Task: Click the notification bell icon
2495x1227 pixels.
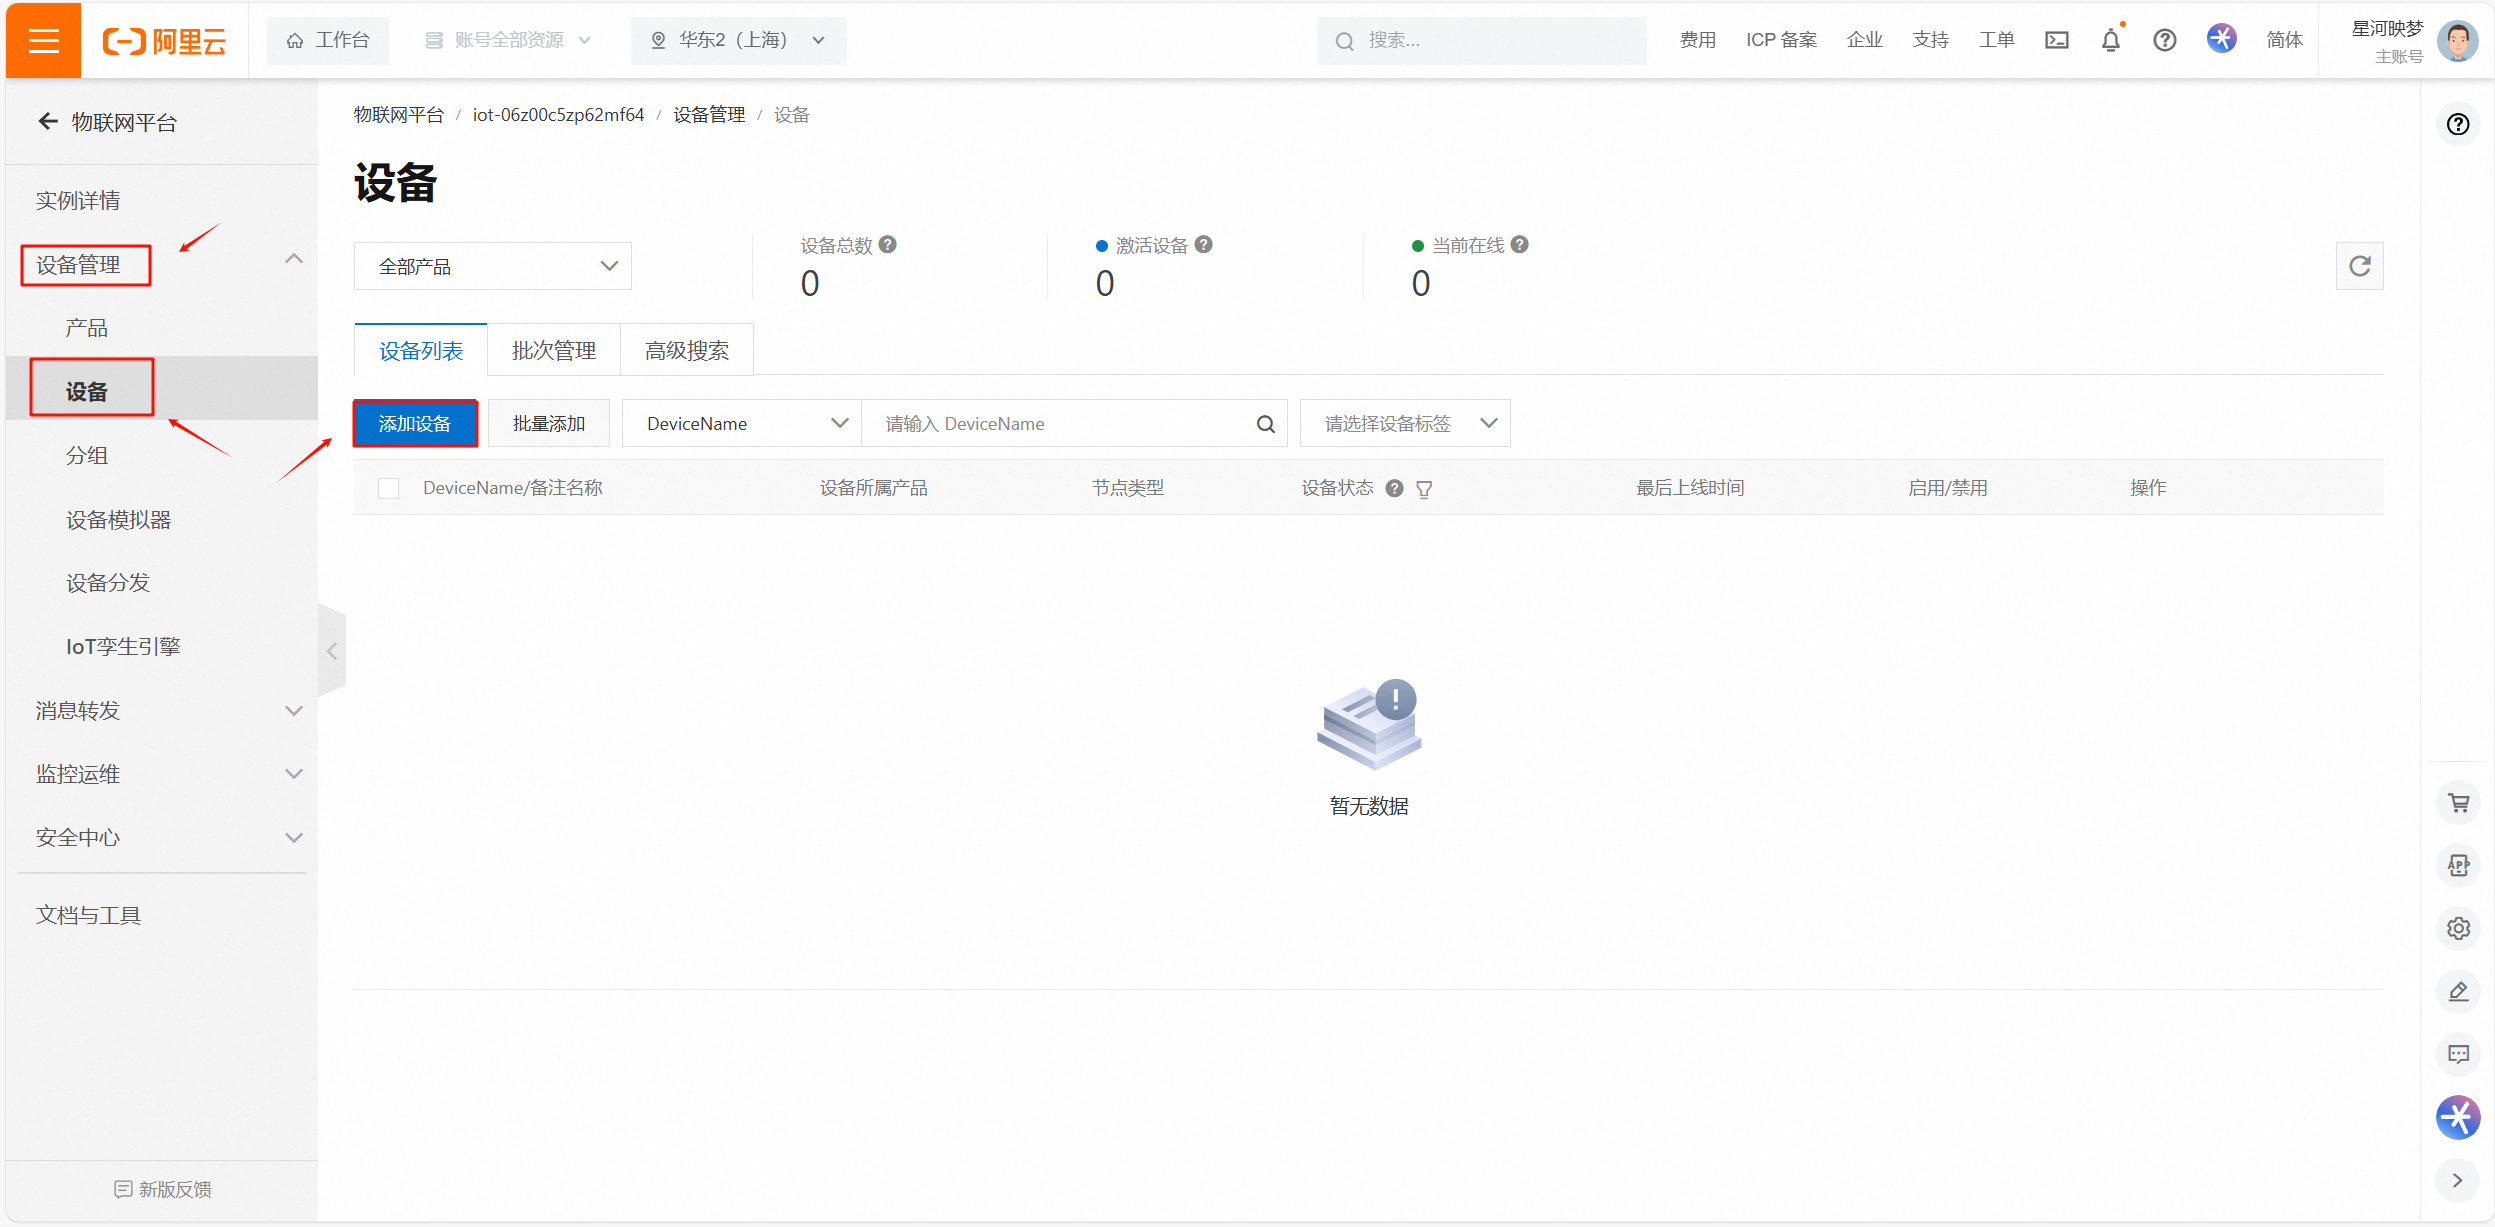Action: [x=2110, y=40]
